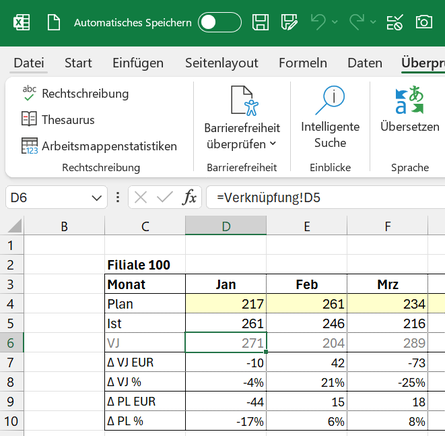Undo the last action
The width and height of the screenshot is (445, 436).
[318, 23]
